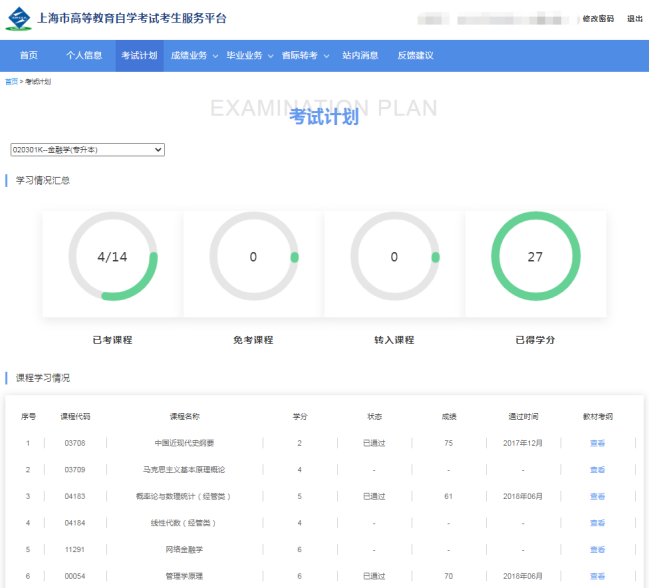Expand the 省际转考 dropdown menu

[x=304, y=56]
